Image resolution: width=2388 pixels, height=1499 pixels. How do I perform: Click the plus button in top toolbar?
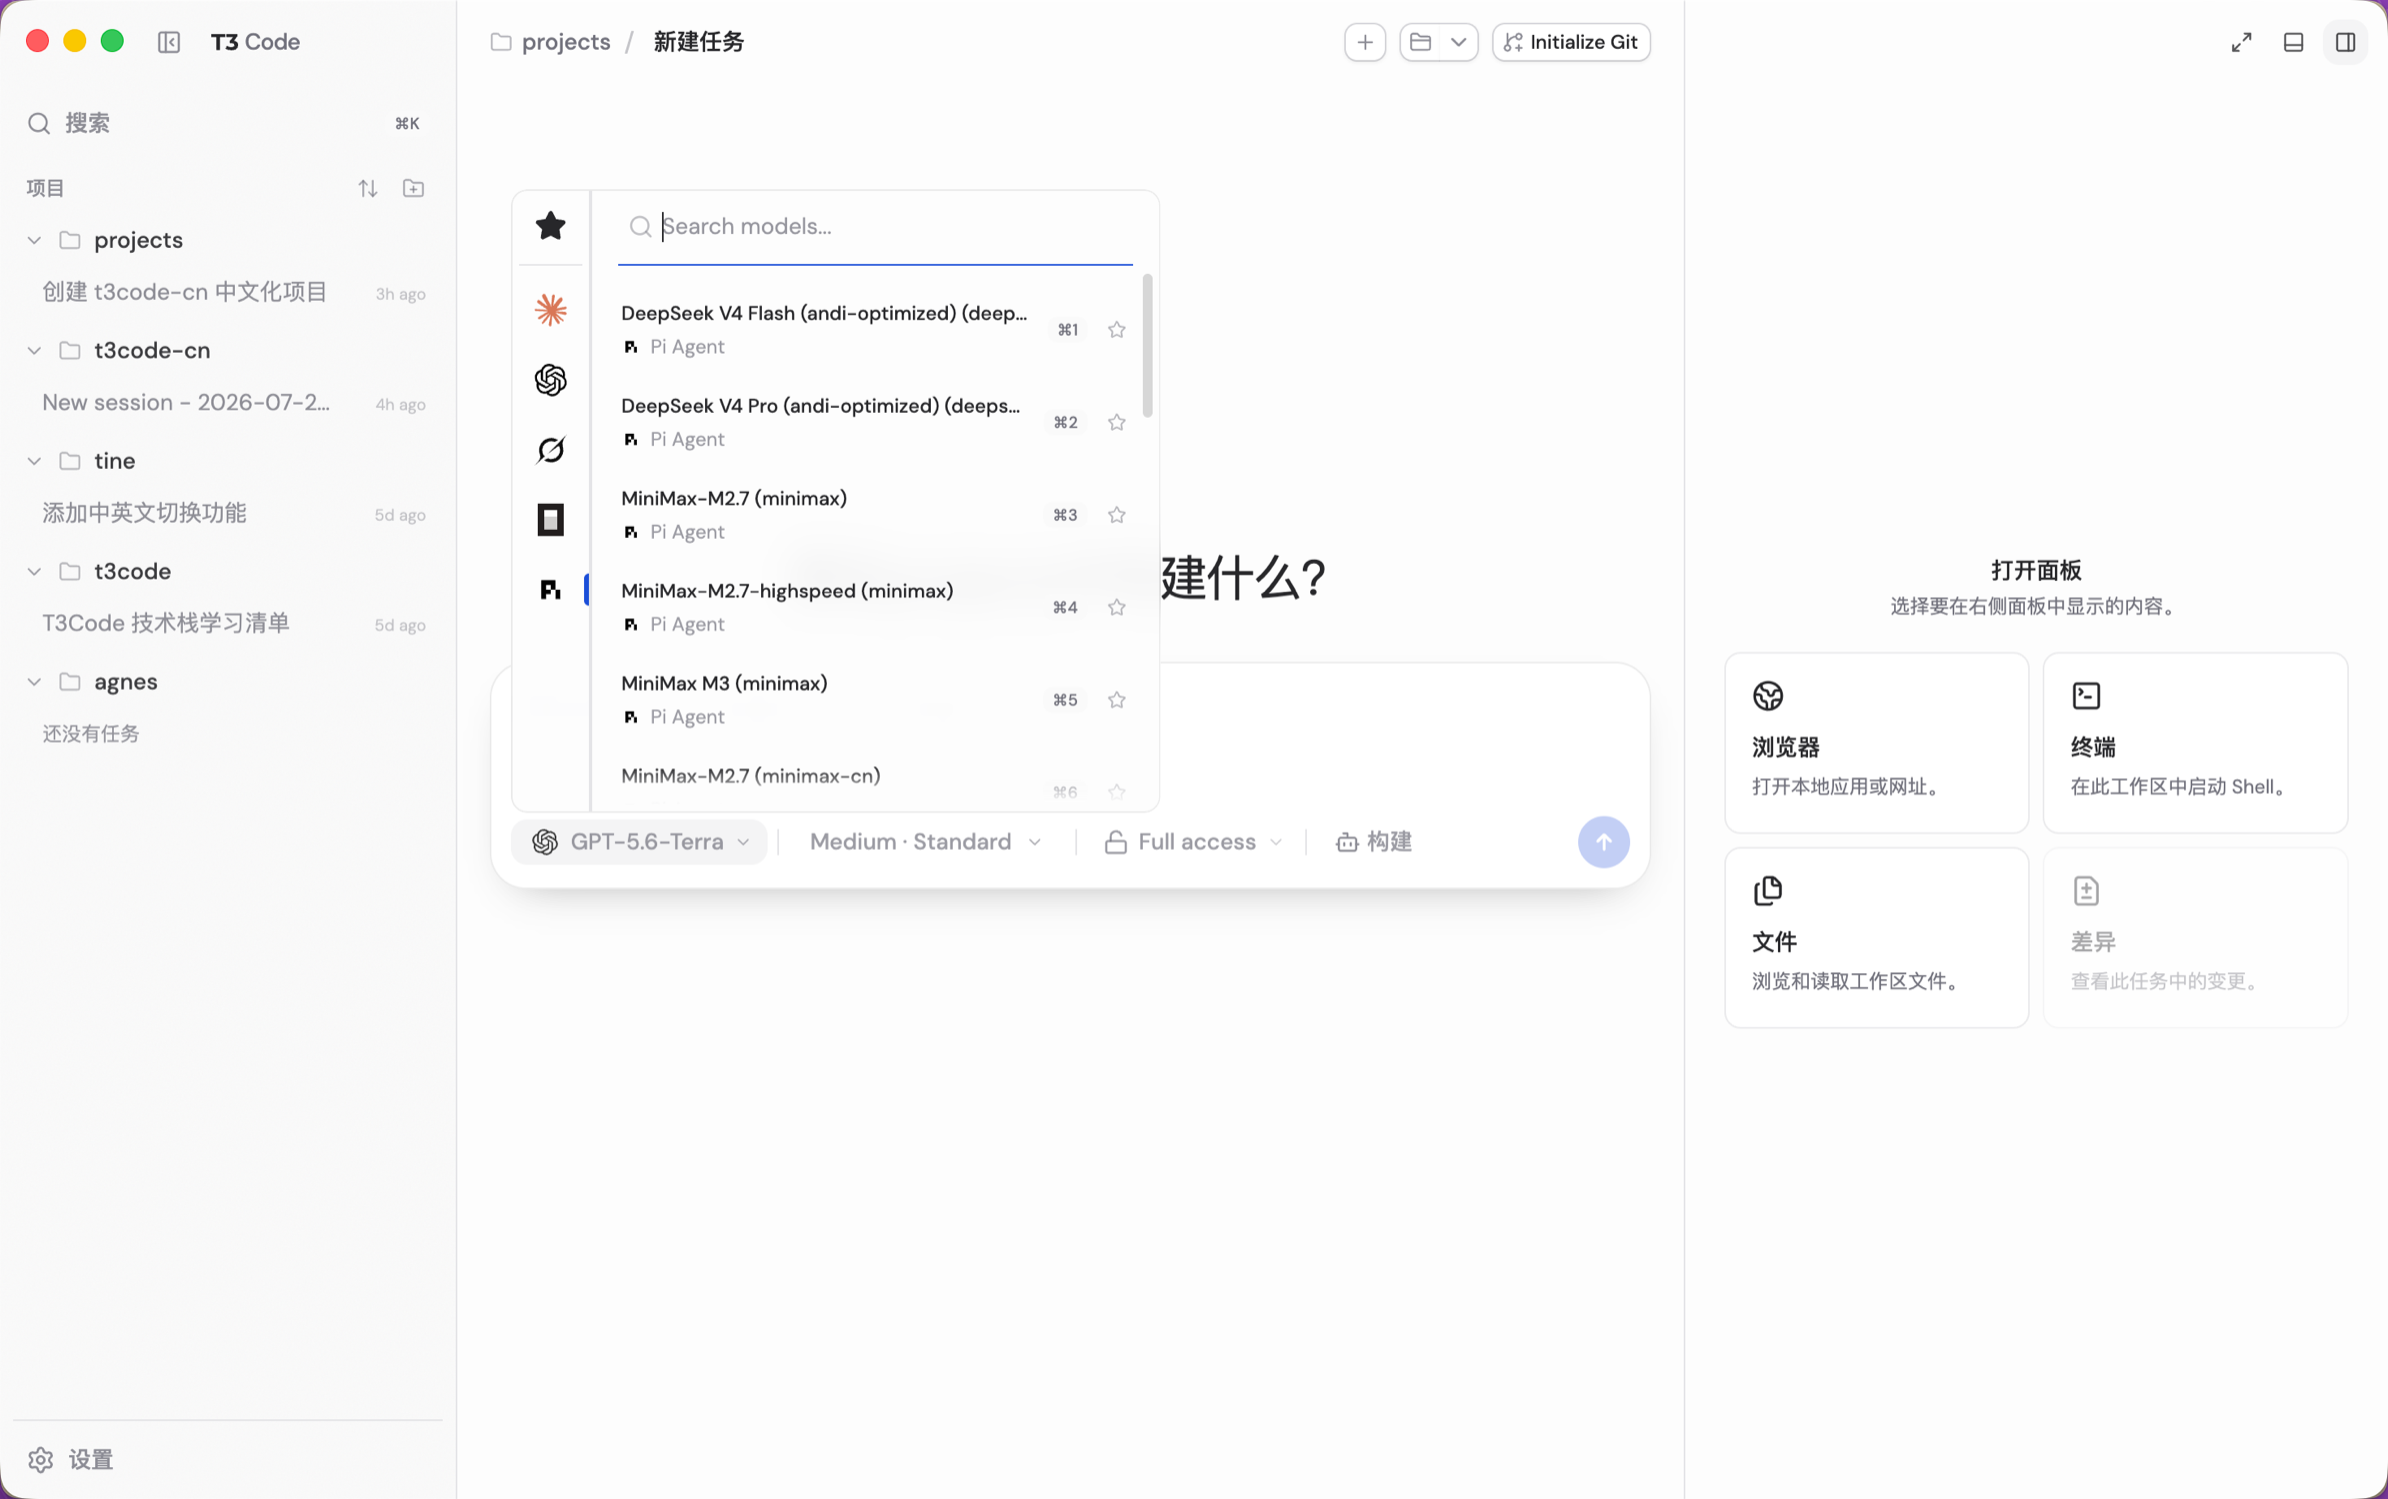coord(1364,42)
